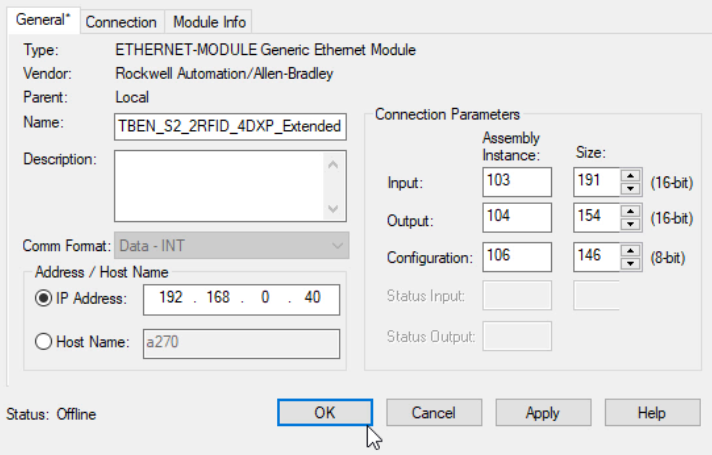Switch to the Connection tab
712x455 pixels.
coord(121,21)
